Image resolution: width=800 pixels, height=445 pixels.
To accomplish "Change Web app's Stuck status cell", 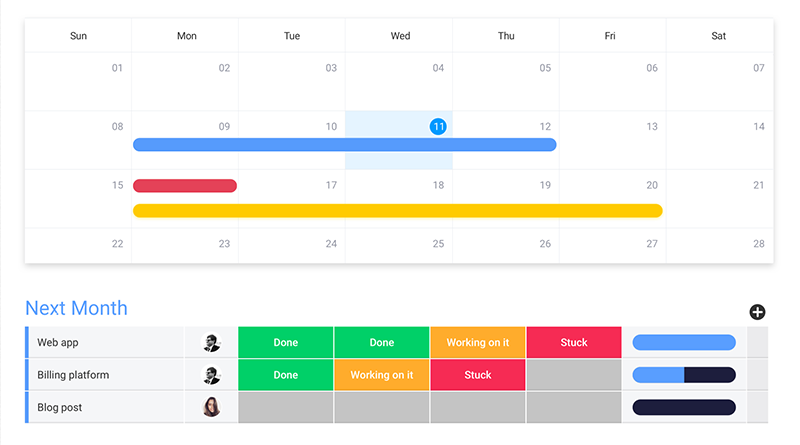I will [x=574, y=343].
